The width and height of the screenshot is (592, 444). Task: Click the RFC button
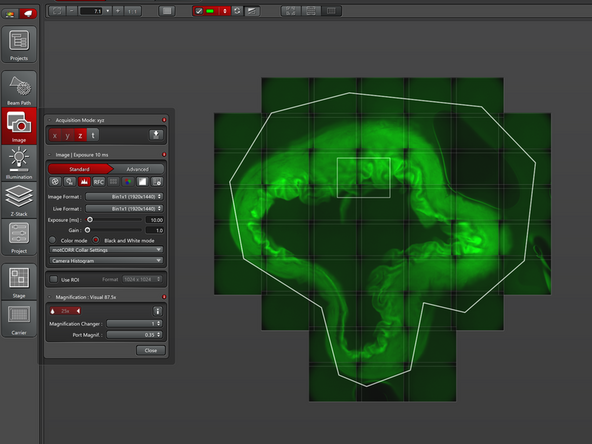(x=99, y=182)
